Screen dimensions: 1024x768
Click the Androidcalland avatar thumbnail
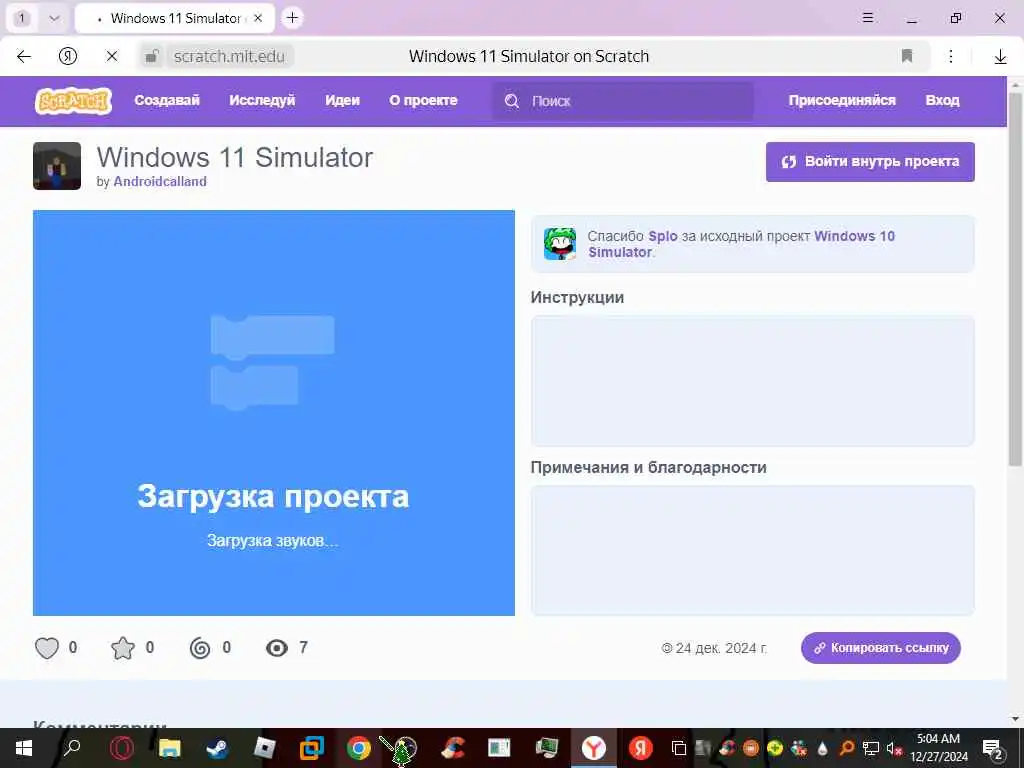coord(57,166)
